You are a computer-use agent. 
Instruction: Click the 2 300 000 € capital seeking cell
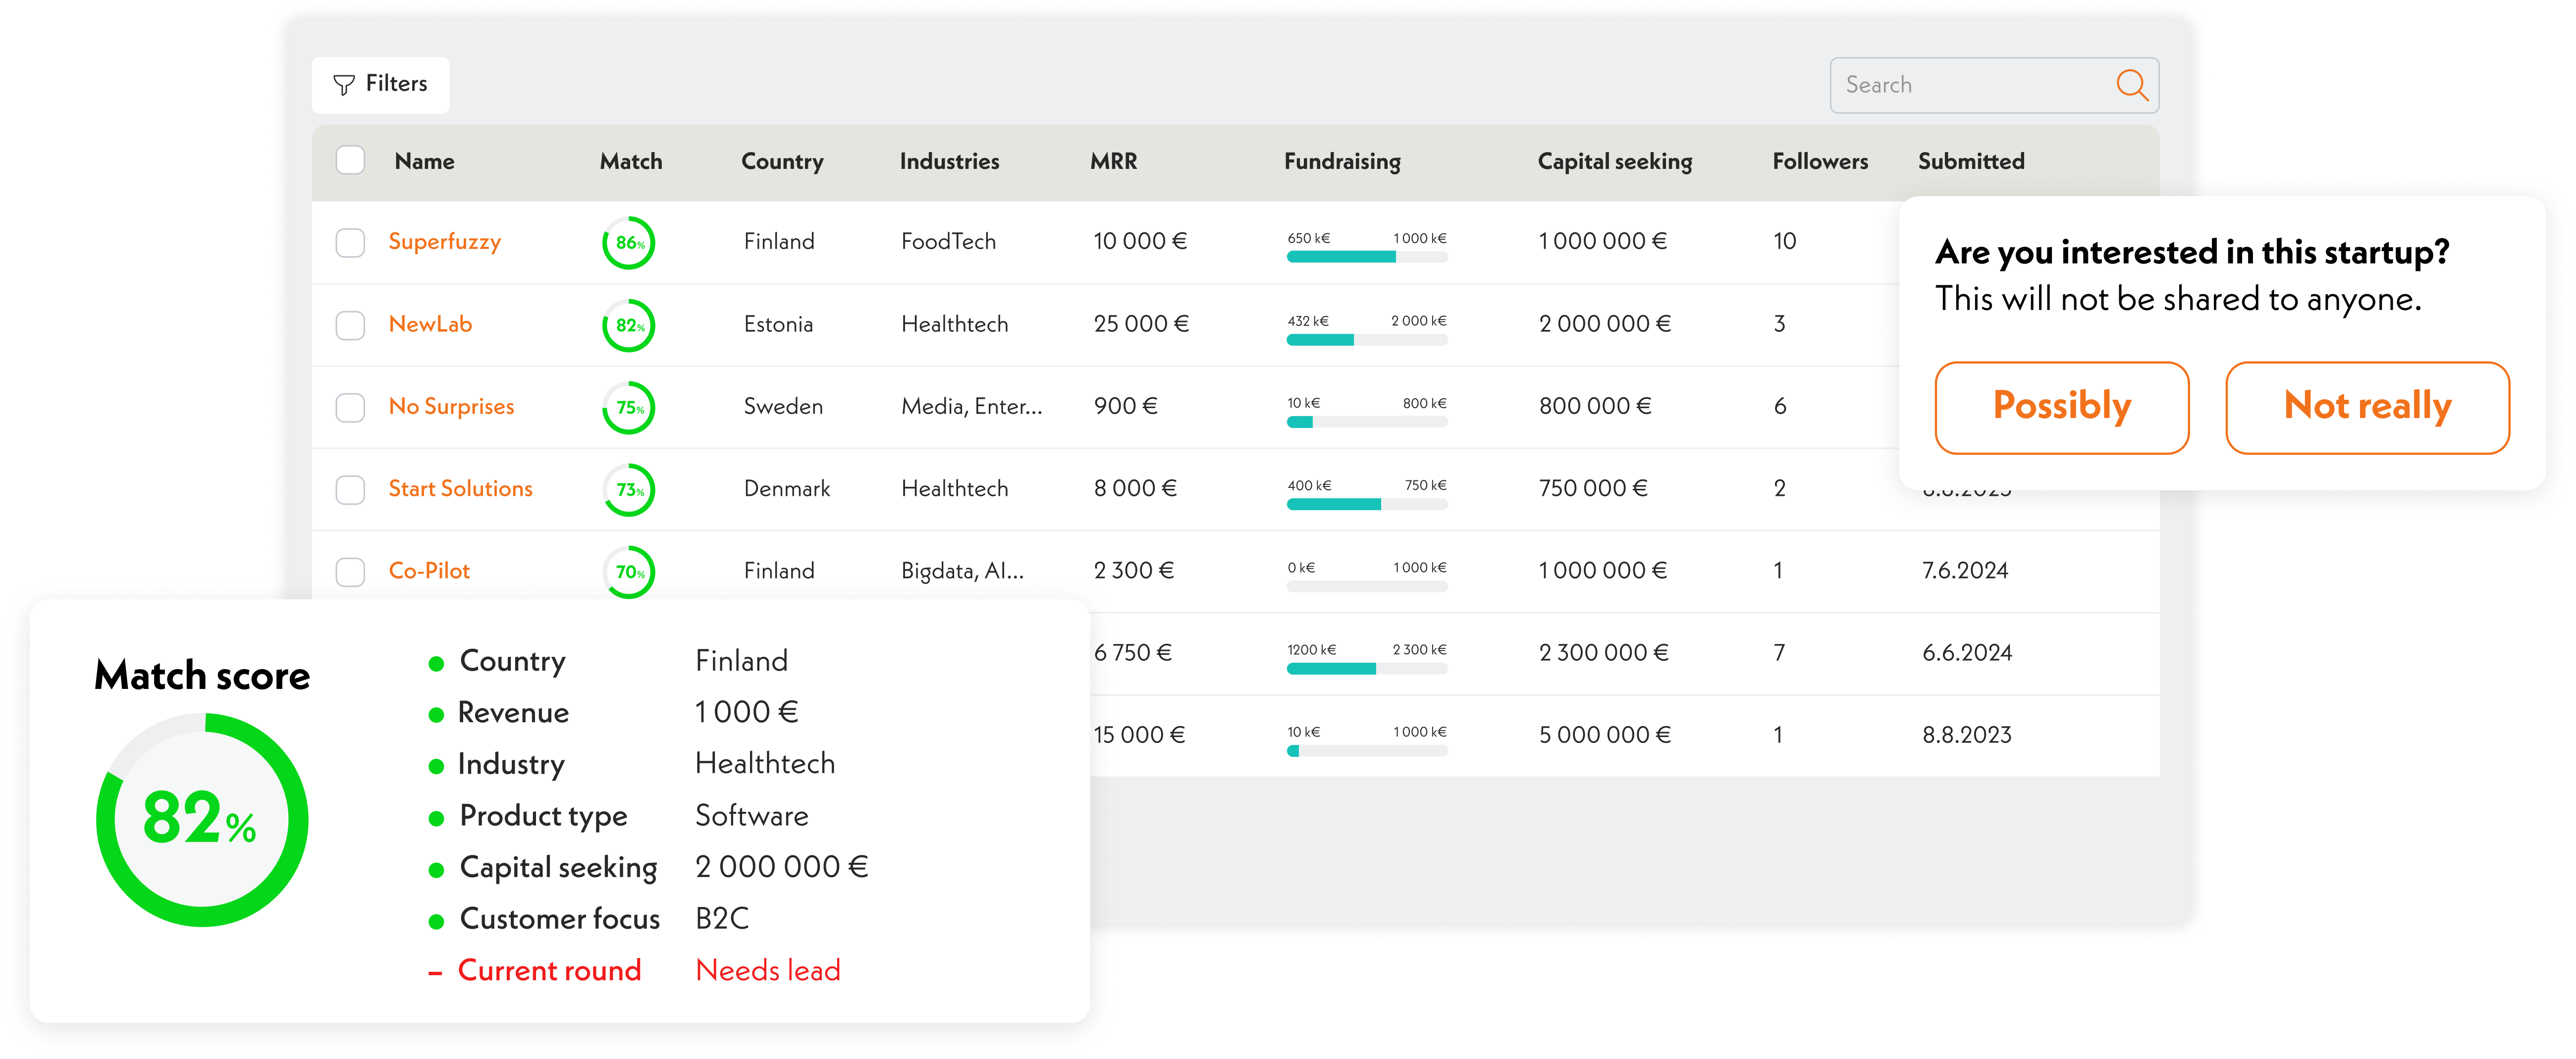pos(1604,653)
